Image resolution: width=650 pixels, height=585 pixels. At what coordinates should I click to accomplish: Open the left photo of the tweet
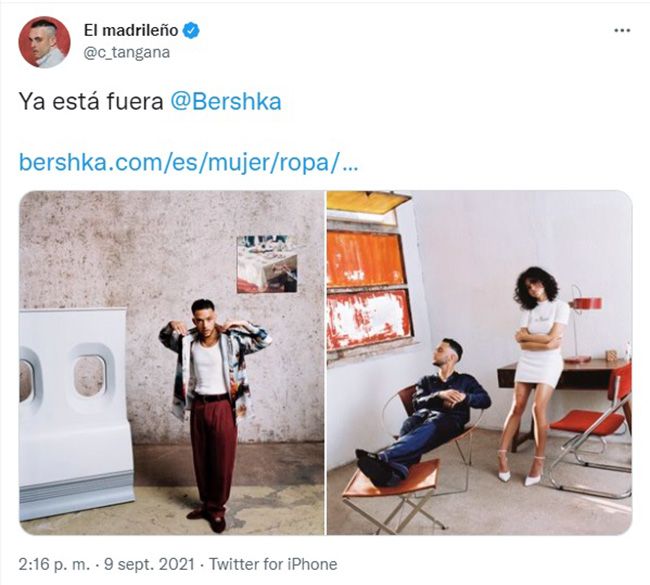coord(172,363)
